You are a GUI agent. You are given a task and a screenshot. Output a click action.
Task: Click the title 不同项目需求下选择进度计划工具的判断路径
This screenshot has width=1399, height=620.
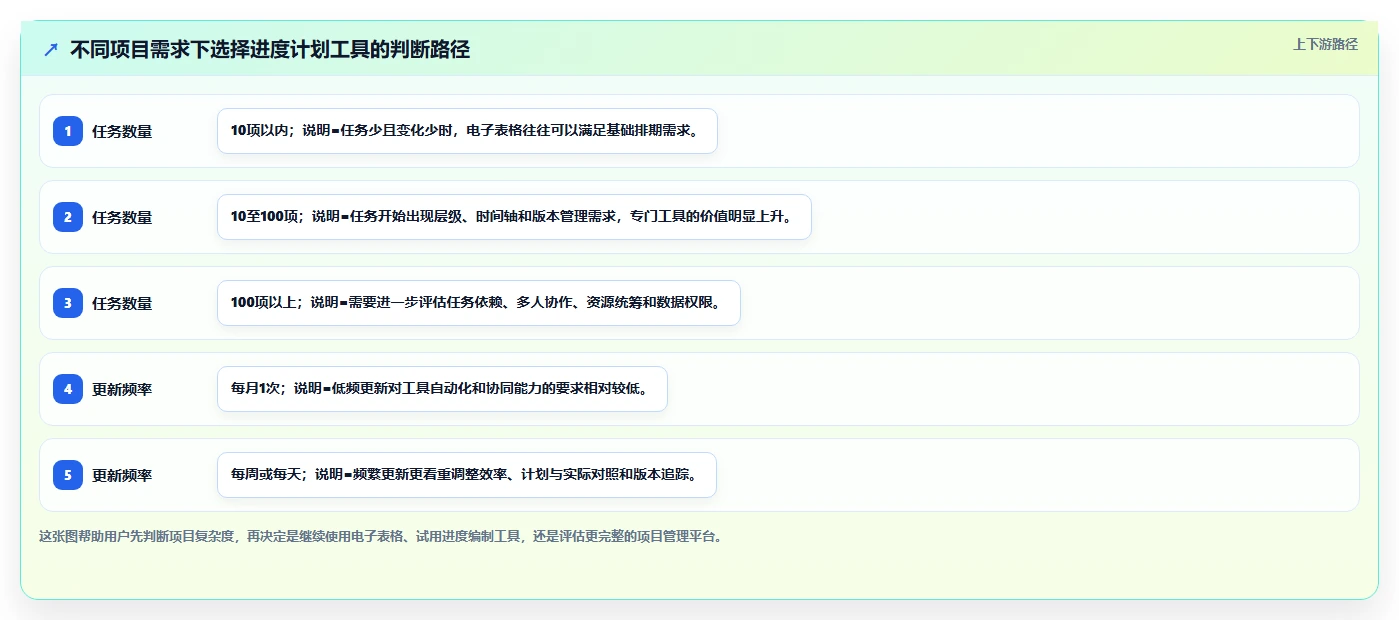[x=270, y=49]
